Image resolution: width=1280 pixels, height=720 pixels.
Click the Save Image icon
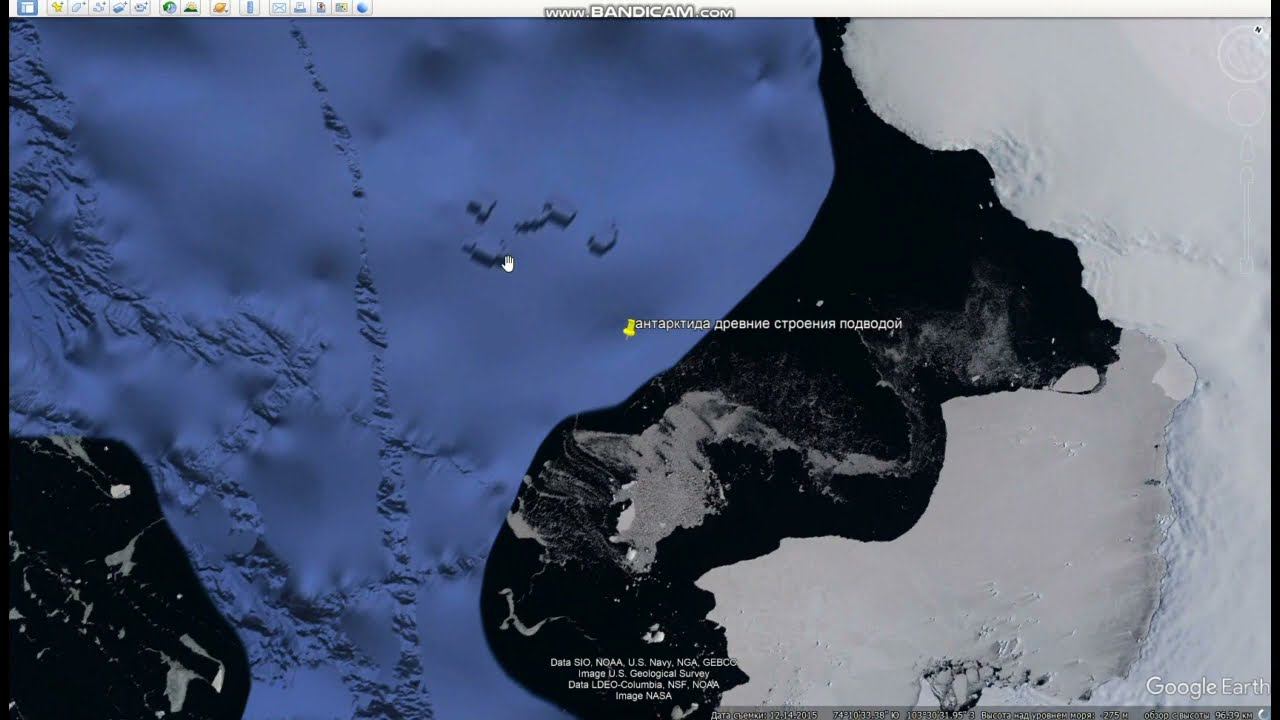pos(321,7)
